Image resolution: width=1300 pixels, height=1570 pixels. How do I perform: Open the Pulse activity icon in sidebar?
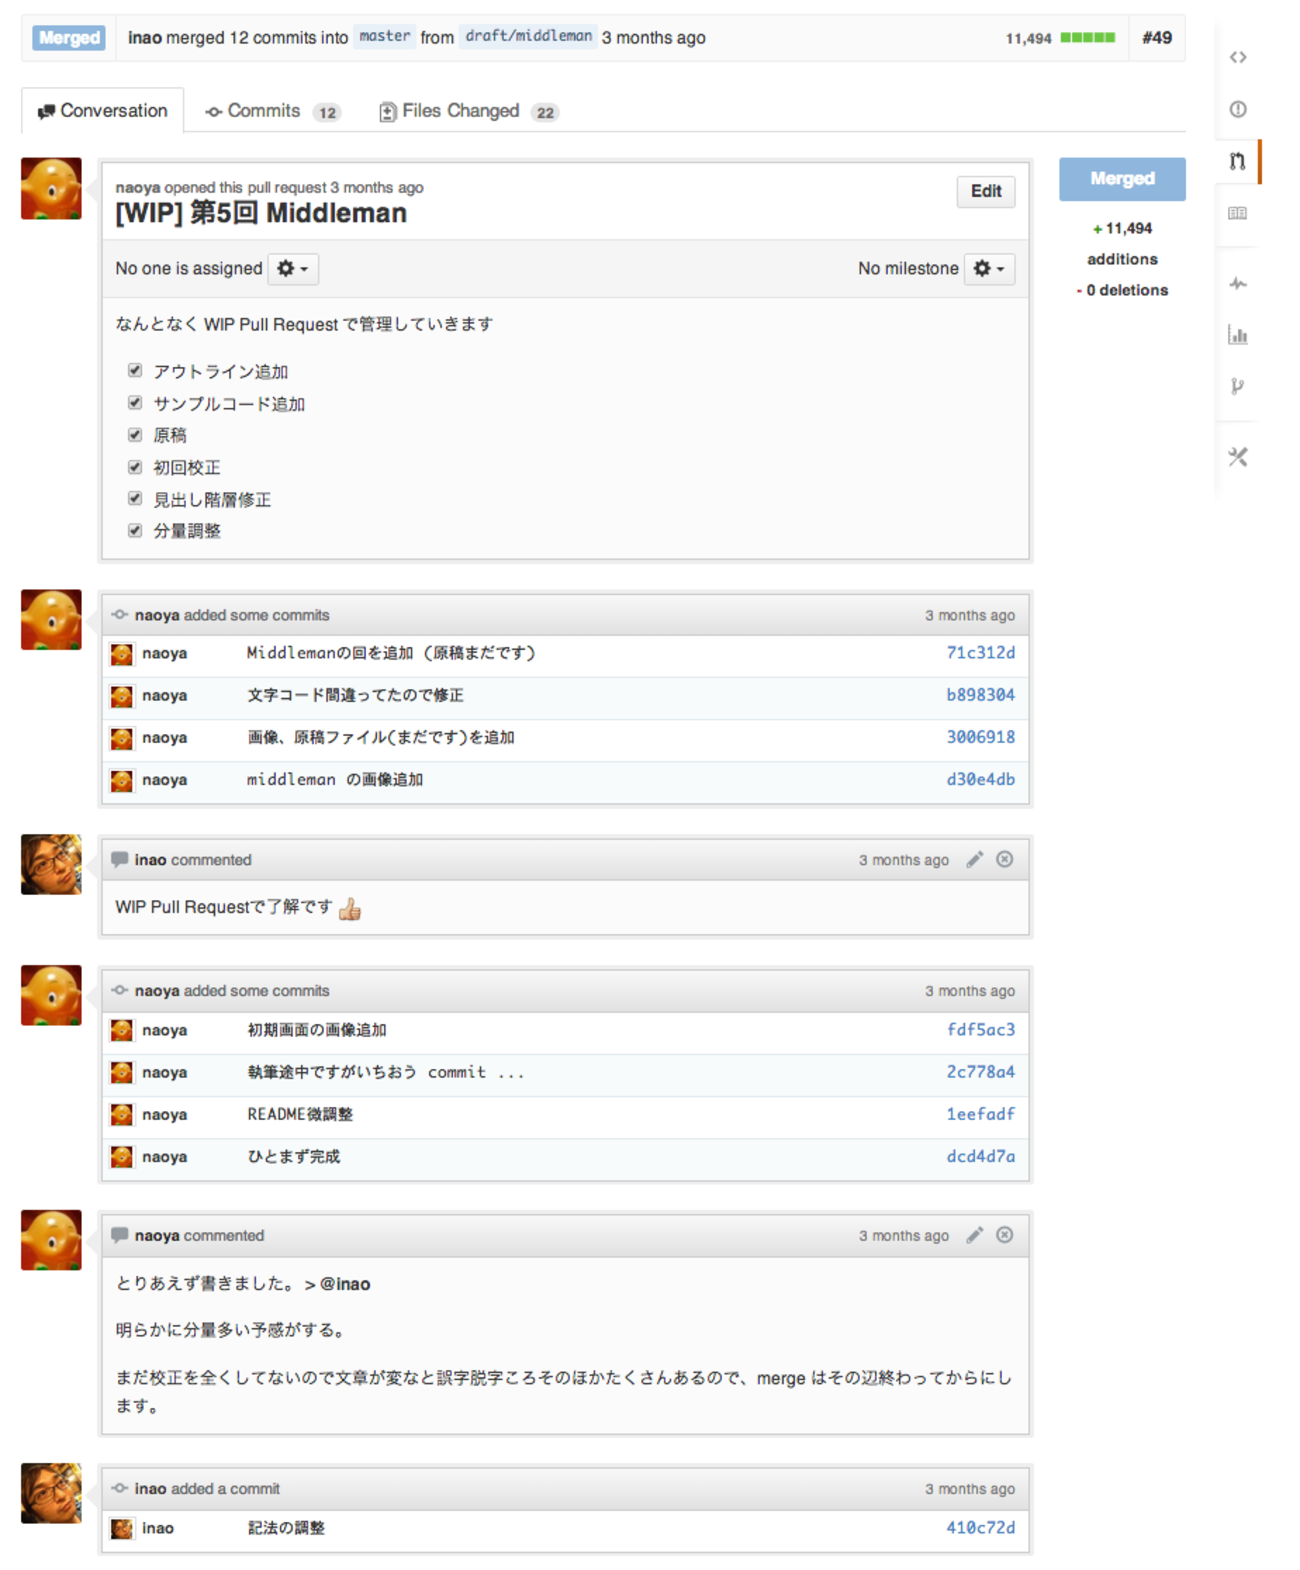[x=1238, y=284]
